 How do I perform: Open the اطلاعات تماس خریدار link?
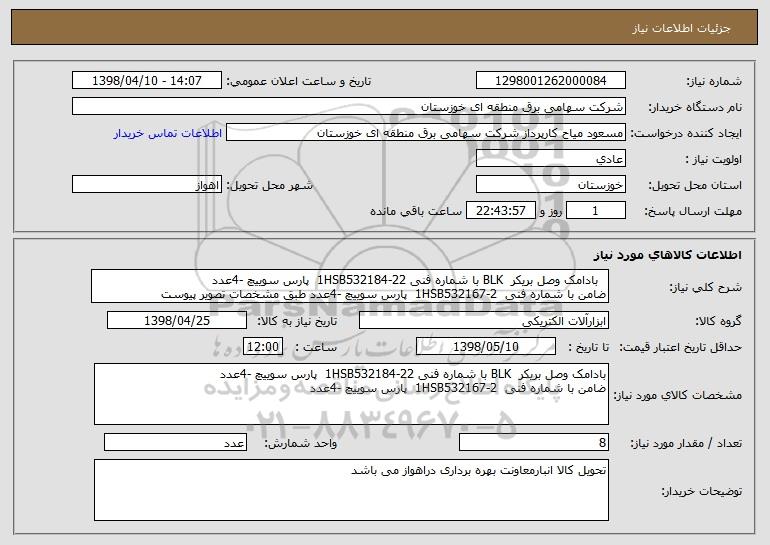click(x=167, y=133)
